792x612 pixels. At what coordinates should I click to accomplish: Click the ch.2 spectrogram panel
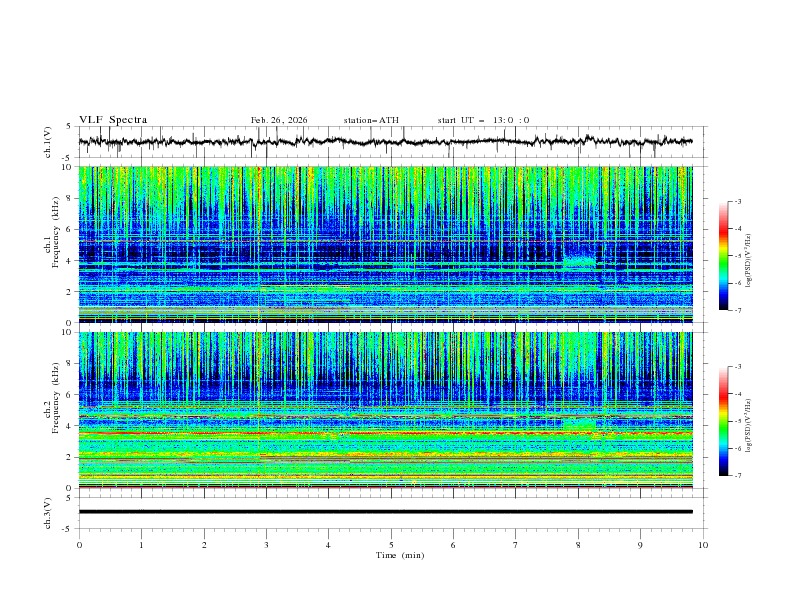point(385,410)
